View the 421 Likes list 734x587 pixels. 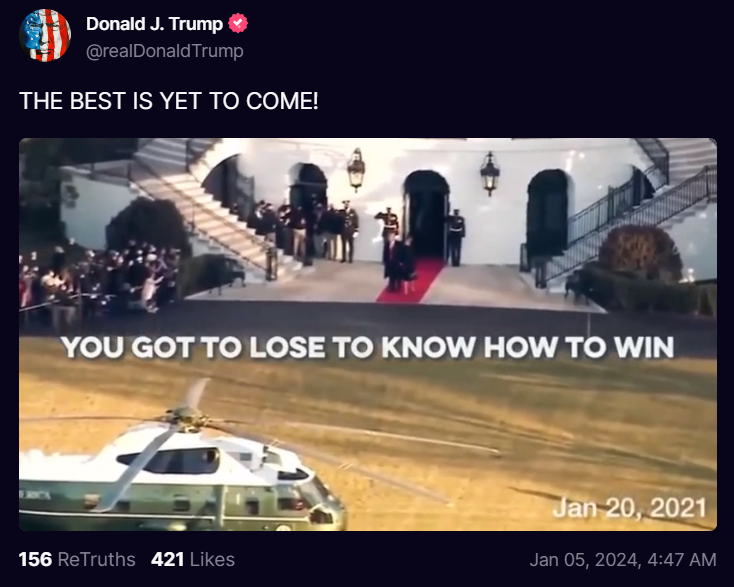193,559
